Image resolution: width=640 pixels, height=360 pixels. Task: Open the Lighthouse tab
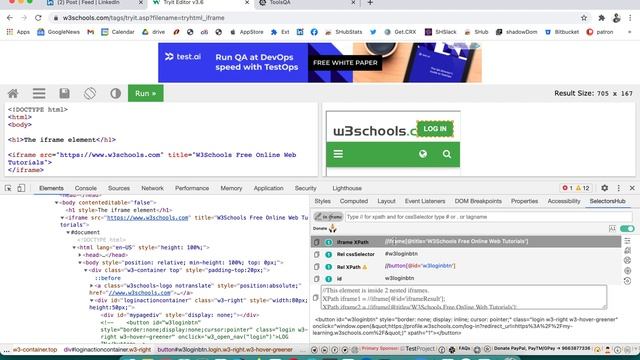(x=347, y=188)
